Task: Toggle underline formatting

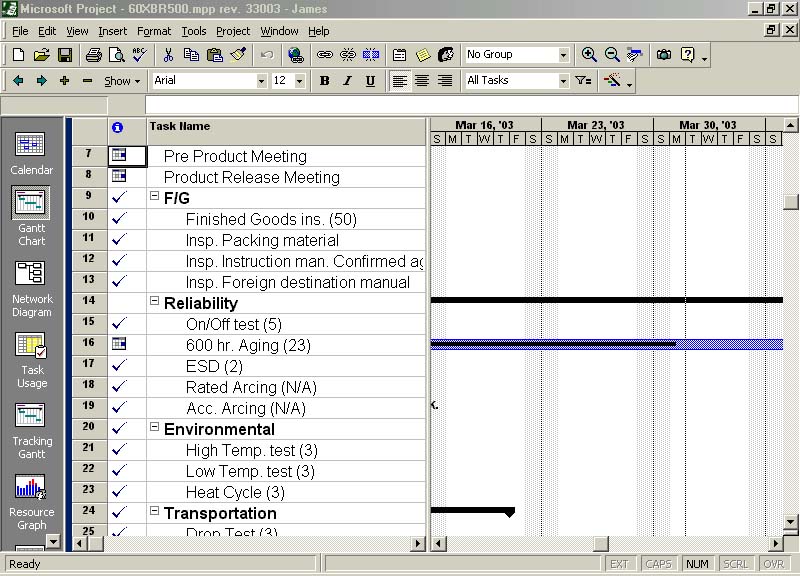Action: point(370,81)
